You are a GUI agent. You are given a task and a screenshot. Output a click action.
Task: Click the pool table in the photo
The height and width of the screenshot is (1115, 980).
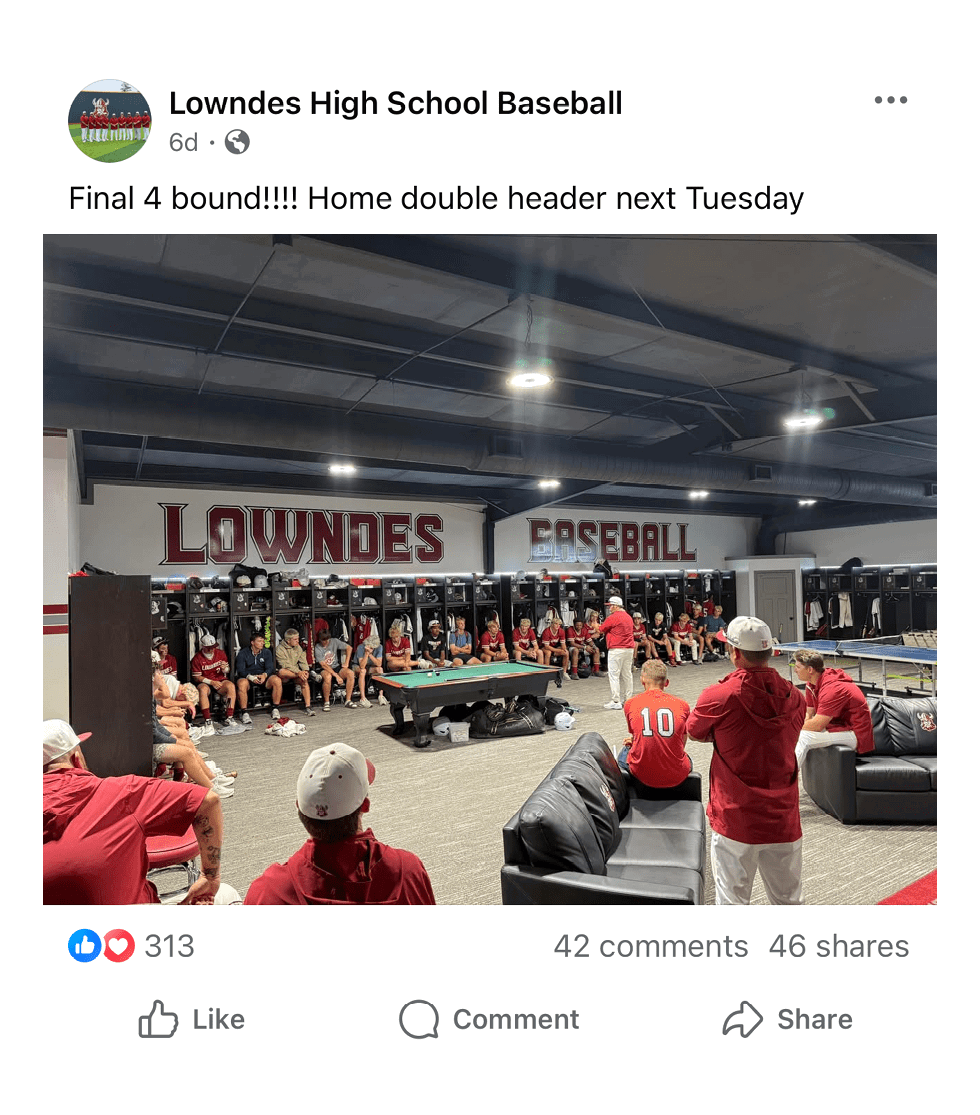467,698
